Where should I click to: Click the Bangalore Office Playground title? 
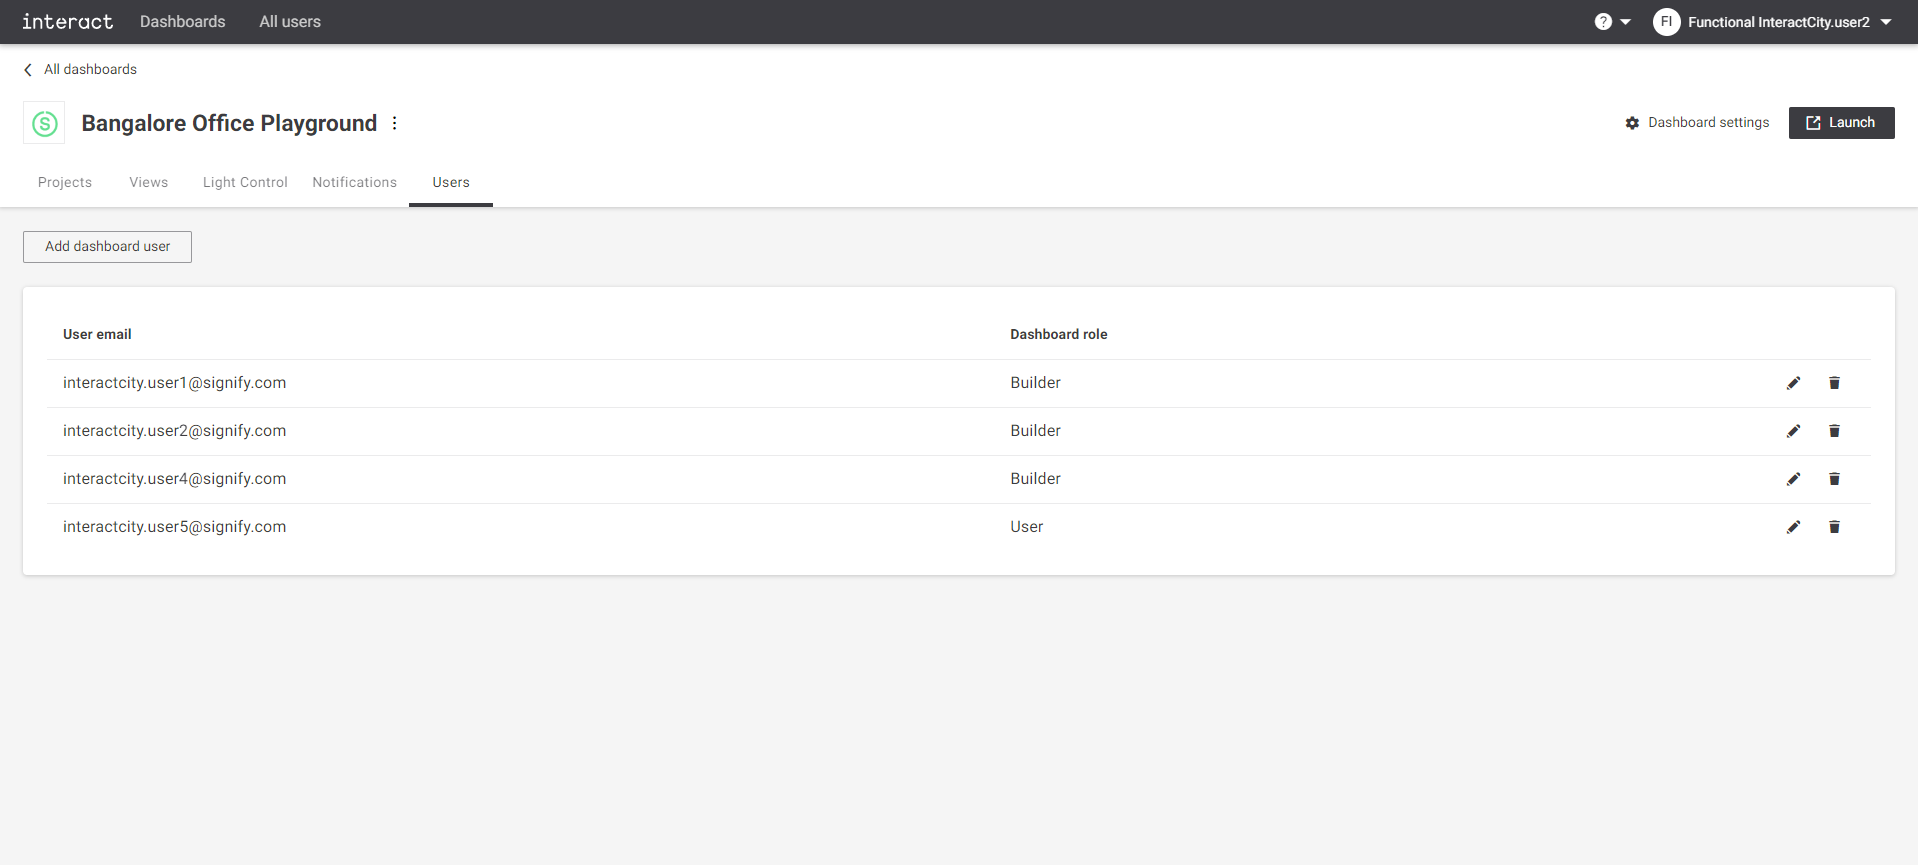pyautogui.click(x=229, y=123)
